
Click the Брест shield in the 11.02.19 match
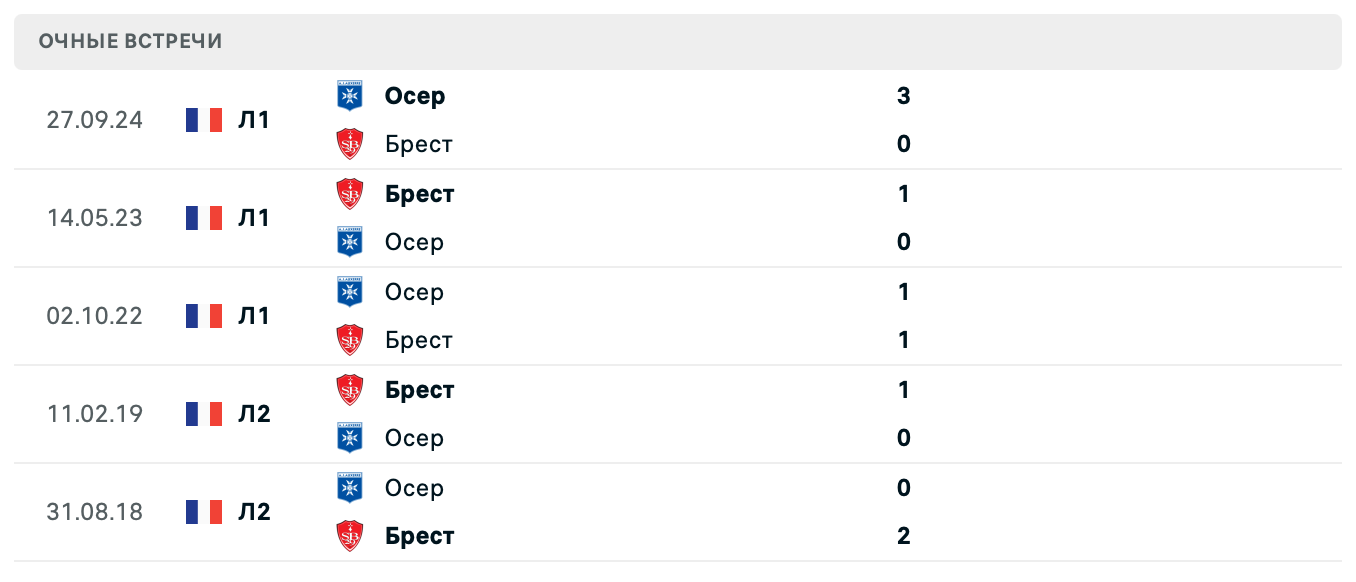point(350,390)
